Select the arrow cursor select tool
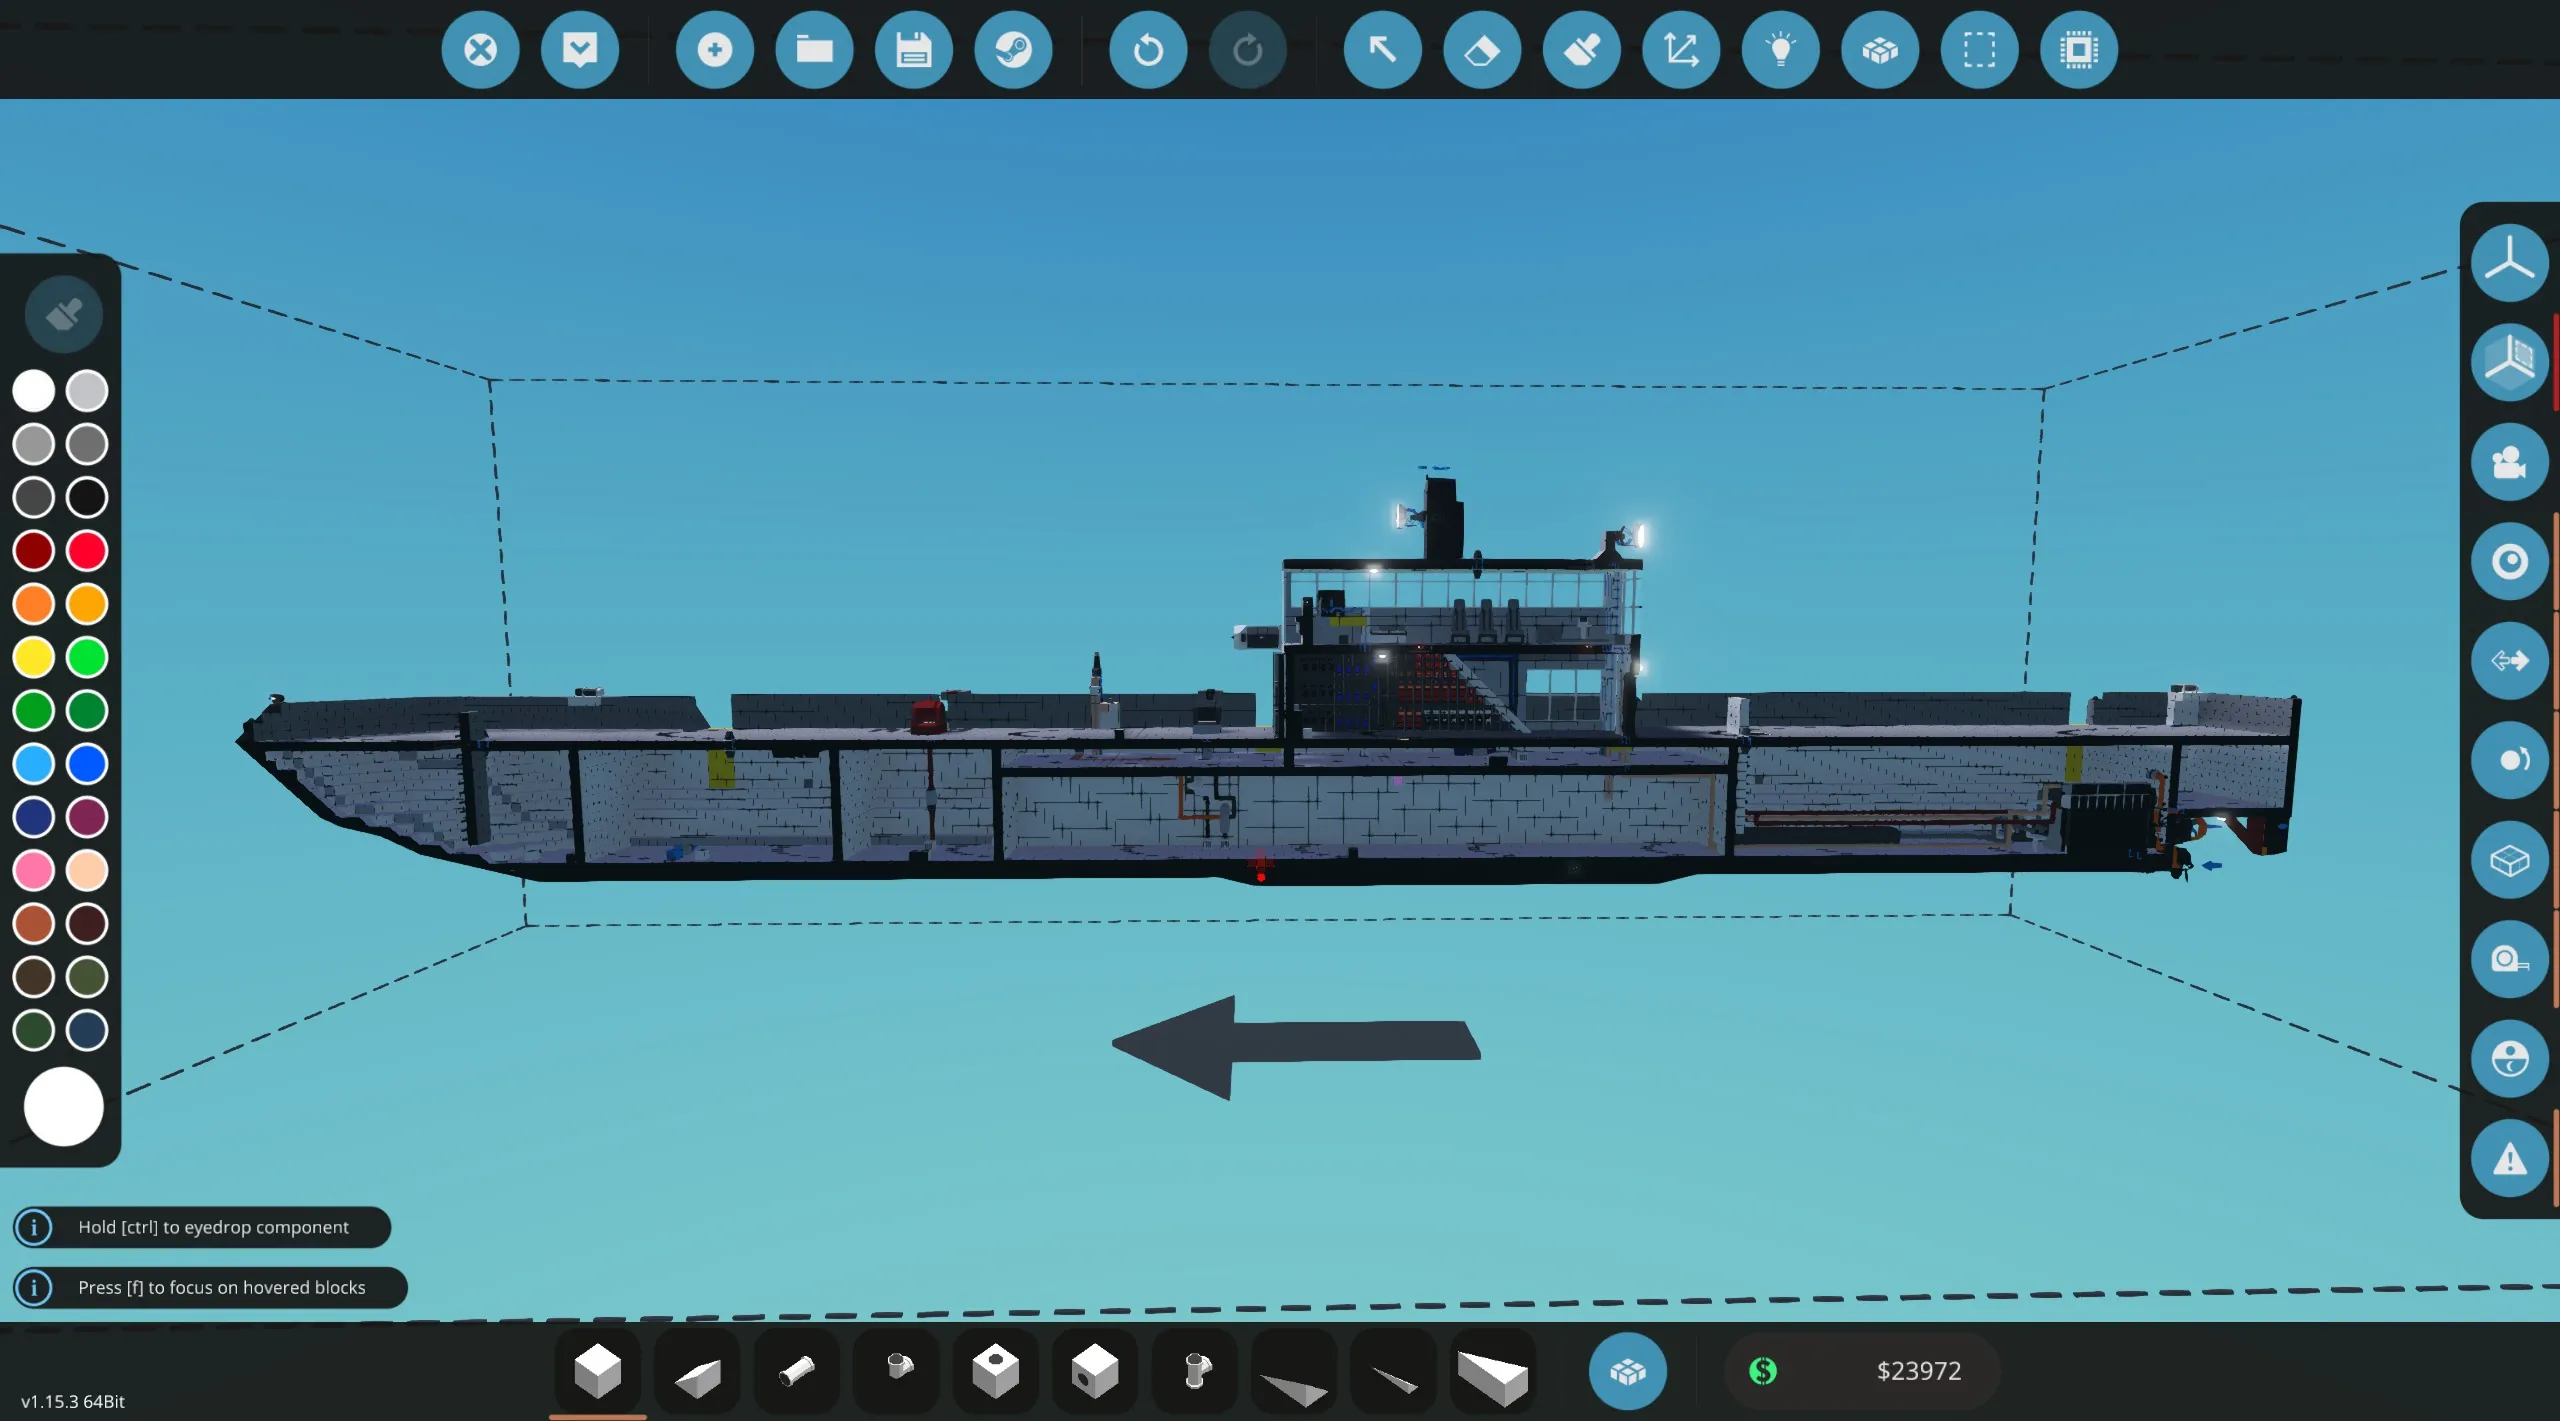Screen dimensions: 2560x1421 coord(1382,49)
